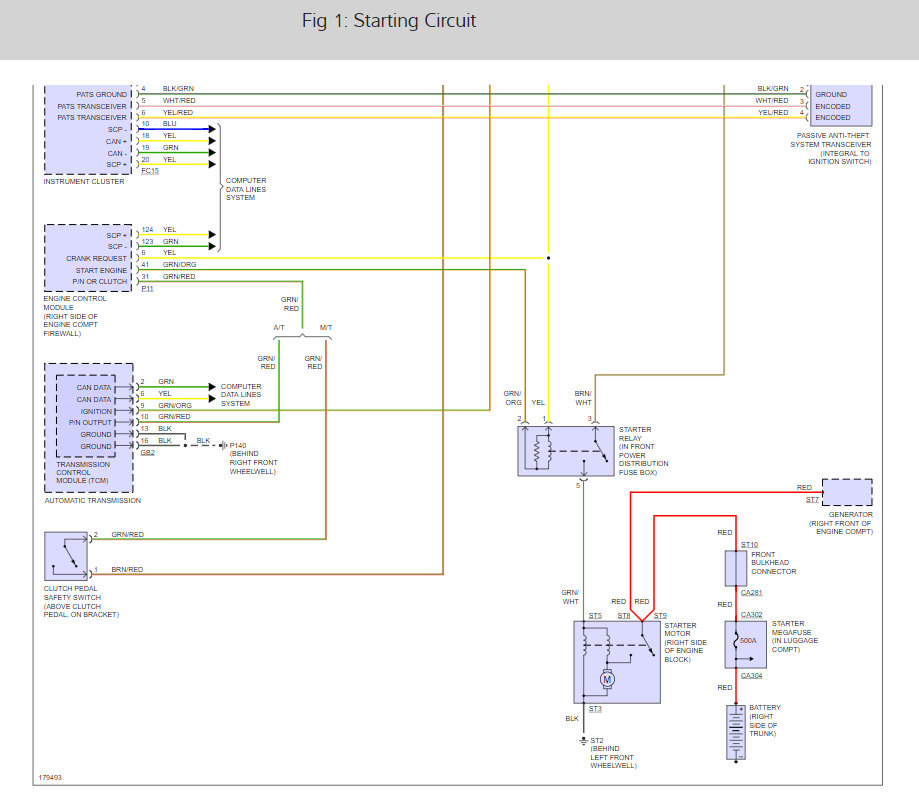This screenshot has height=805, width=919.
Task: Select the ST2 ground symbol
Action: pyautogui.click(x=583, y=741)
